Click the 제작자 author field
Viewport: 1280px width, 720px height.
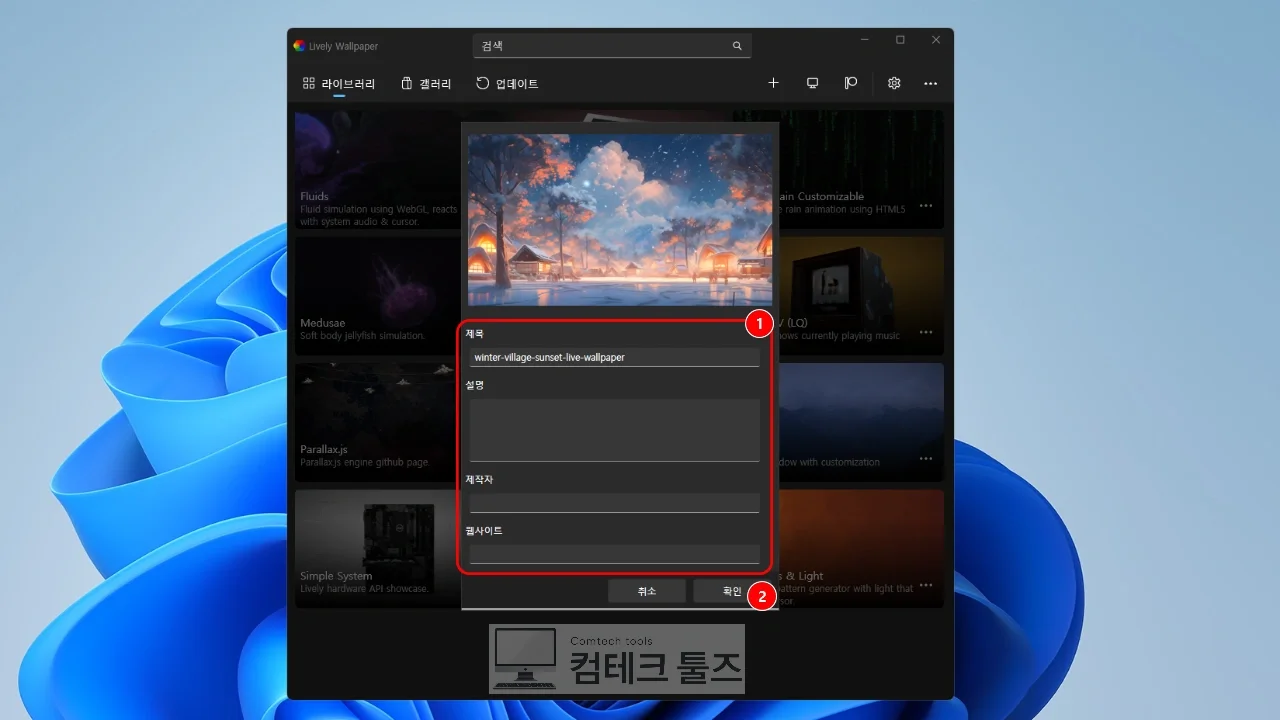(614, 503)
